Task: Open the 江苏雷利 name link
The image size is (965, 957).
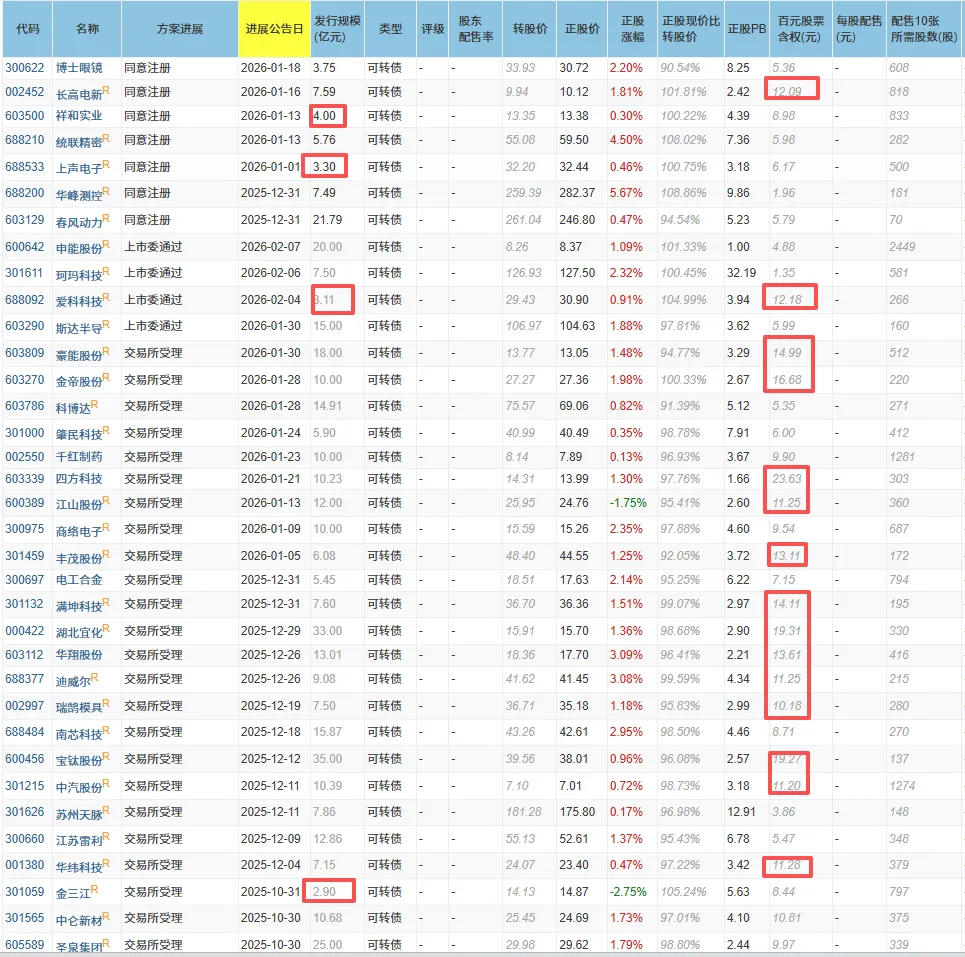Action: click(79, 841)
